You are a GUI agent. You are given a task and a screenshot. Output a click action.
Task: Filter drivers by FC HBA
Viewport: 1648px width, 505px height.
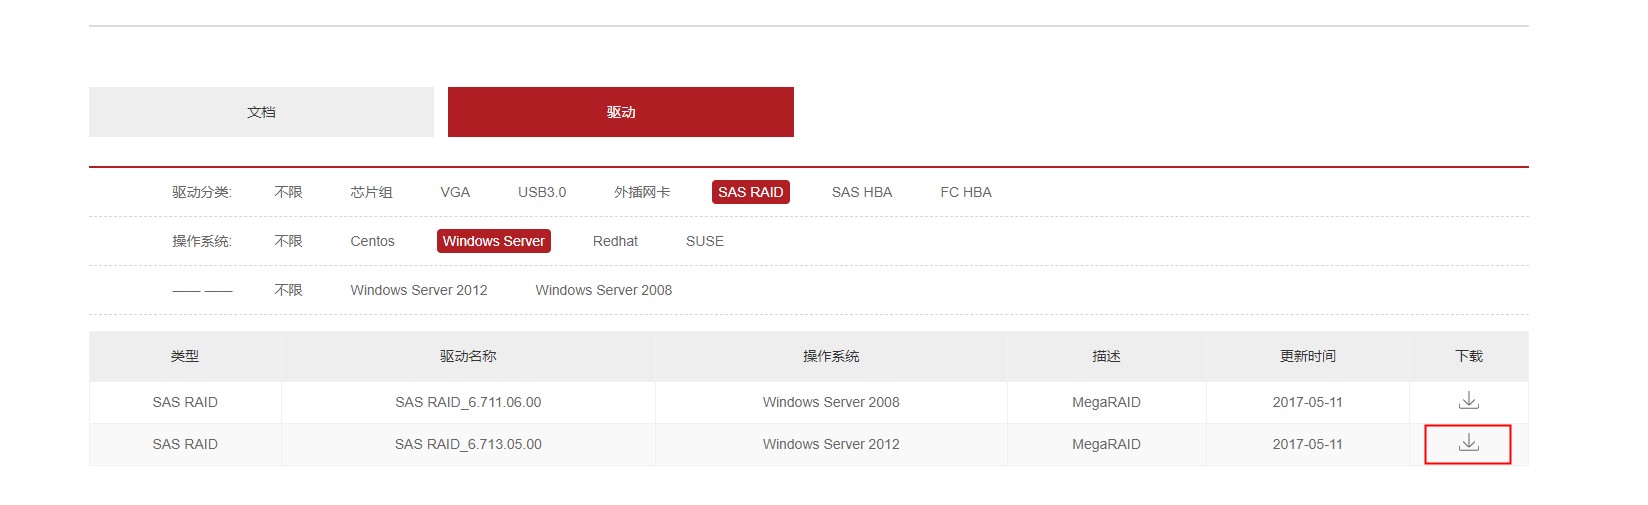pos(966,192)
